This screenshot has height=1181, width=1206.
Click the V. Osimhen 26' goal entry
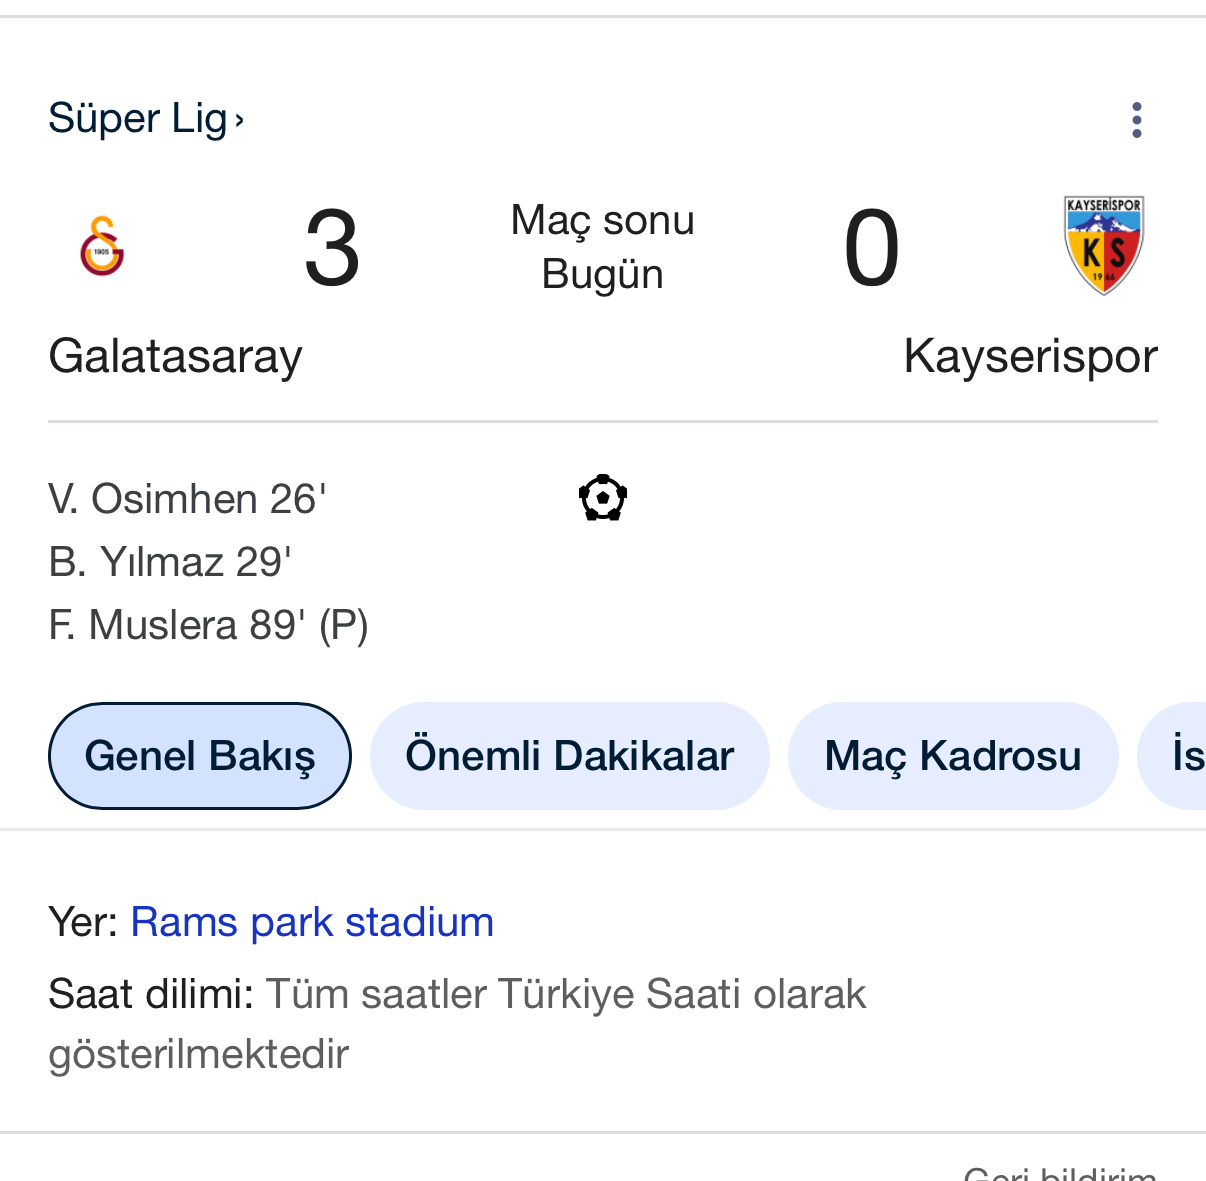[x=187, y=499]
